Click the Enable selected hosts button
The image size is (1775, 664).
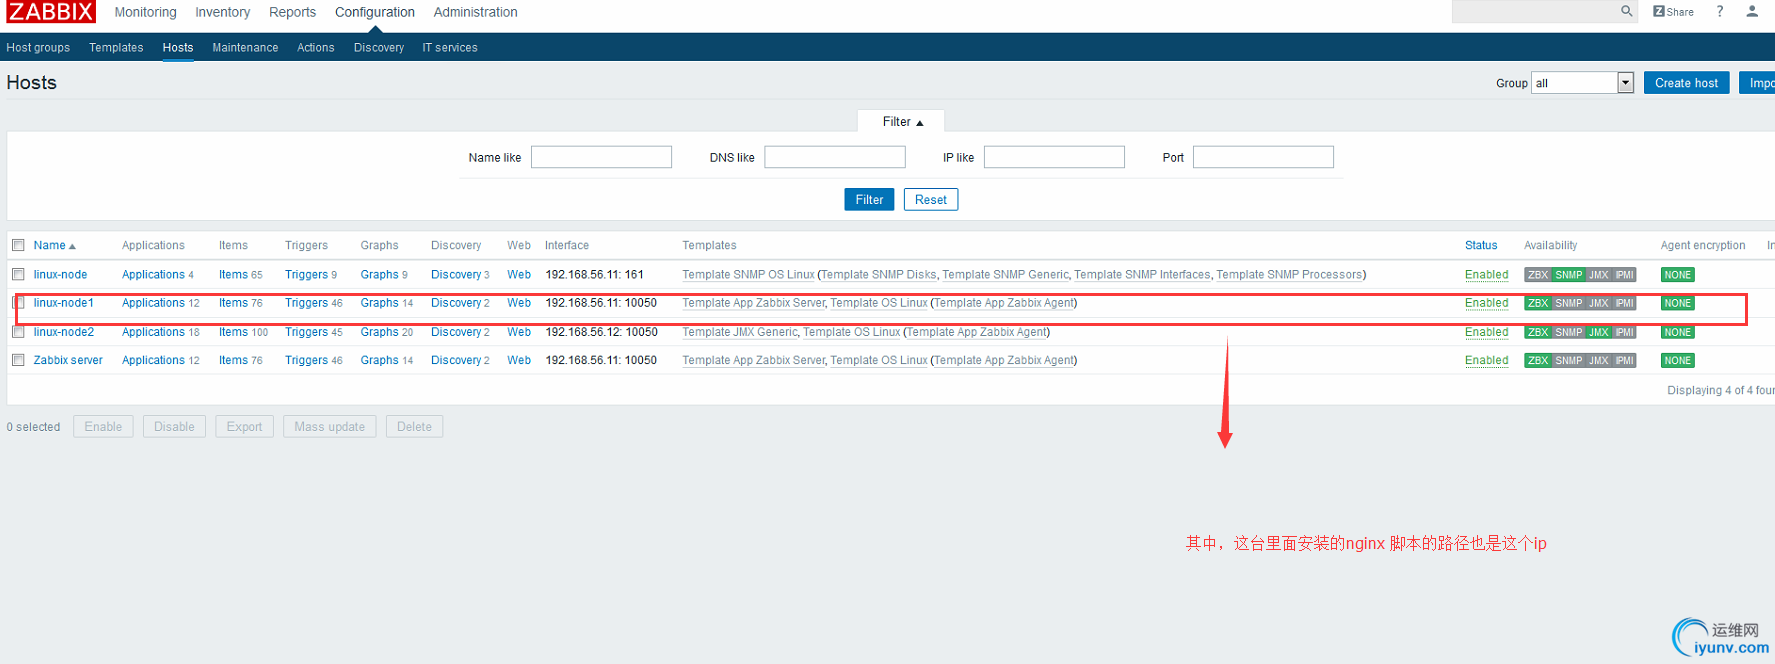pos(103,427)
